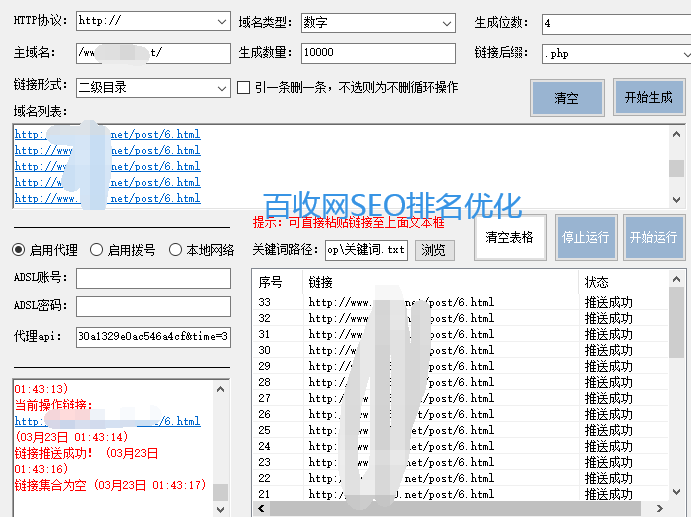Click the 清空表格 button
Viewport: 691px width, 517px height.
tap(510, 238)
